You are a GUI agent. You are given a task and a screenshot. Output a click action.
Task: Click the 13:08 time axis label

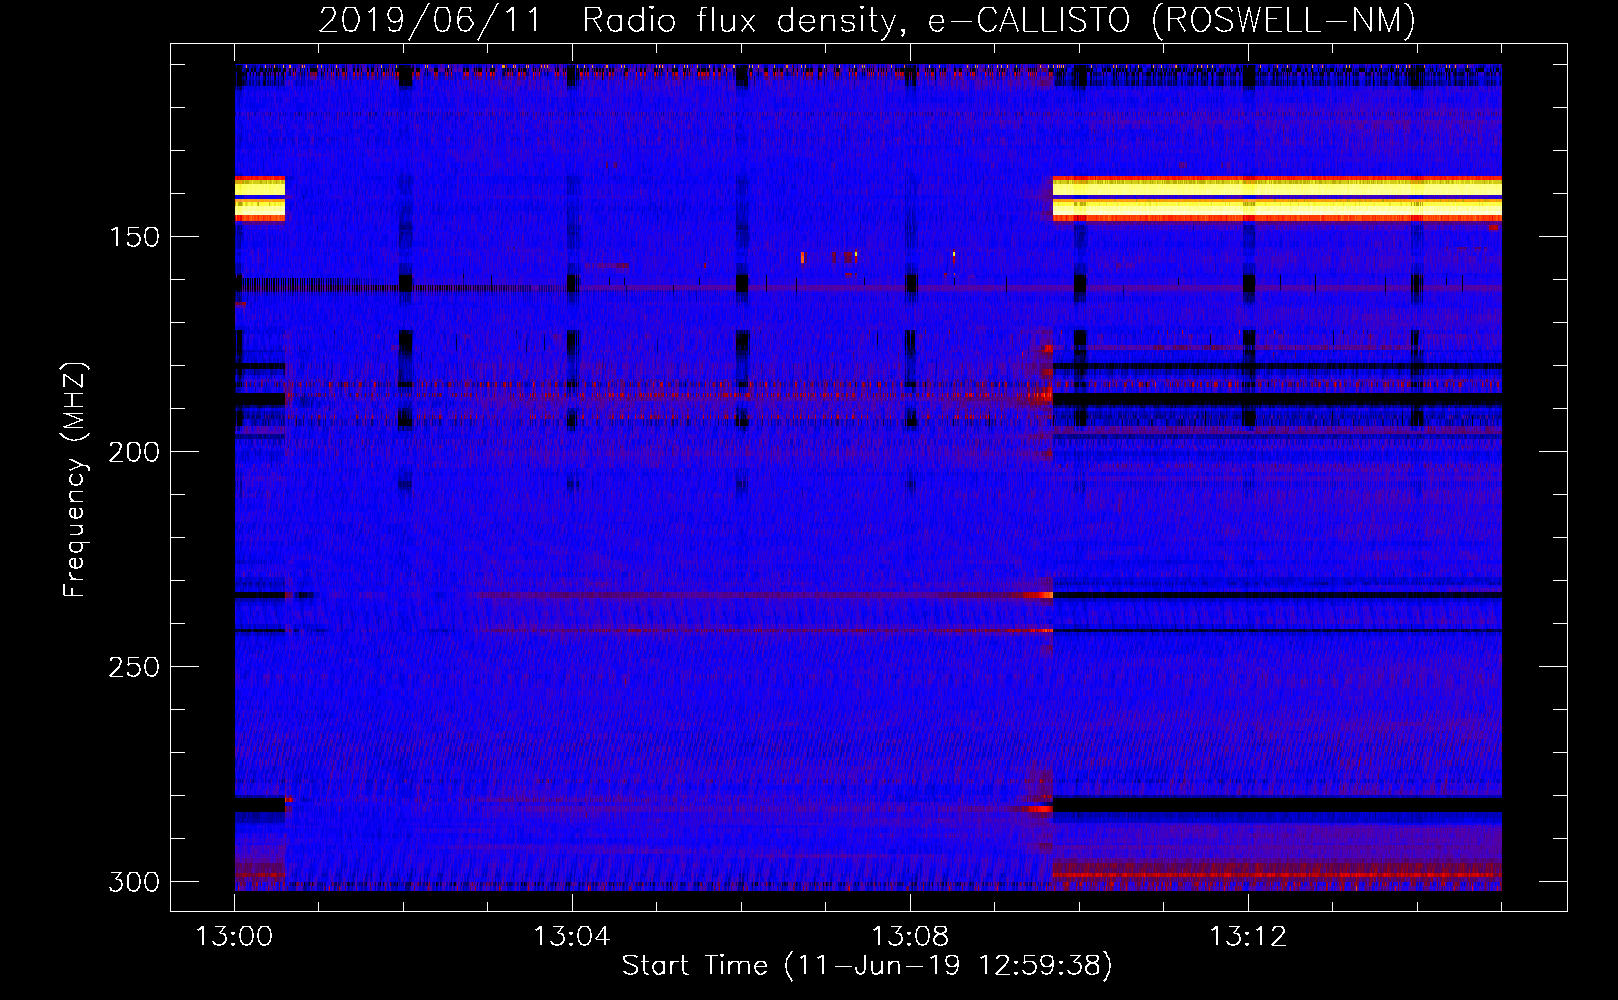pyautogui.click(x=910, y=937)
